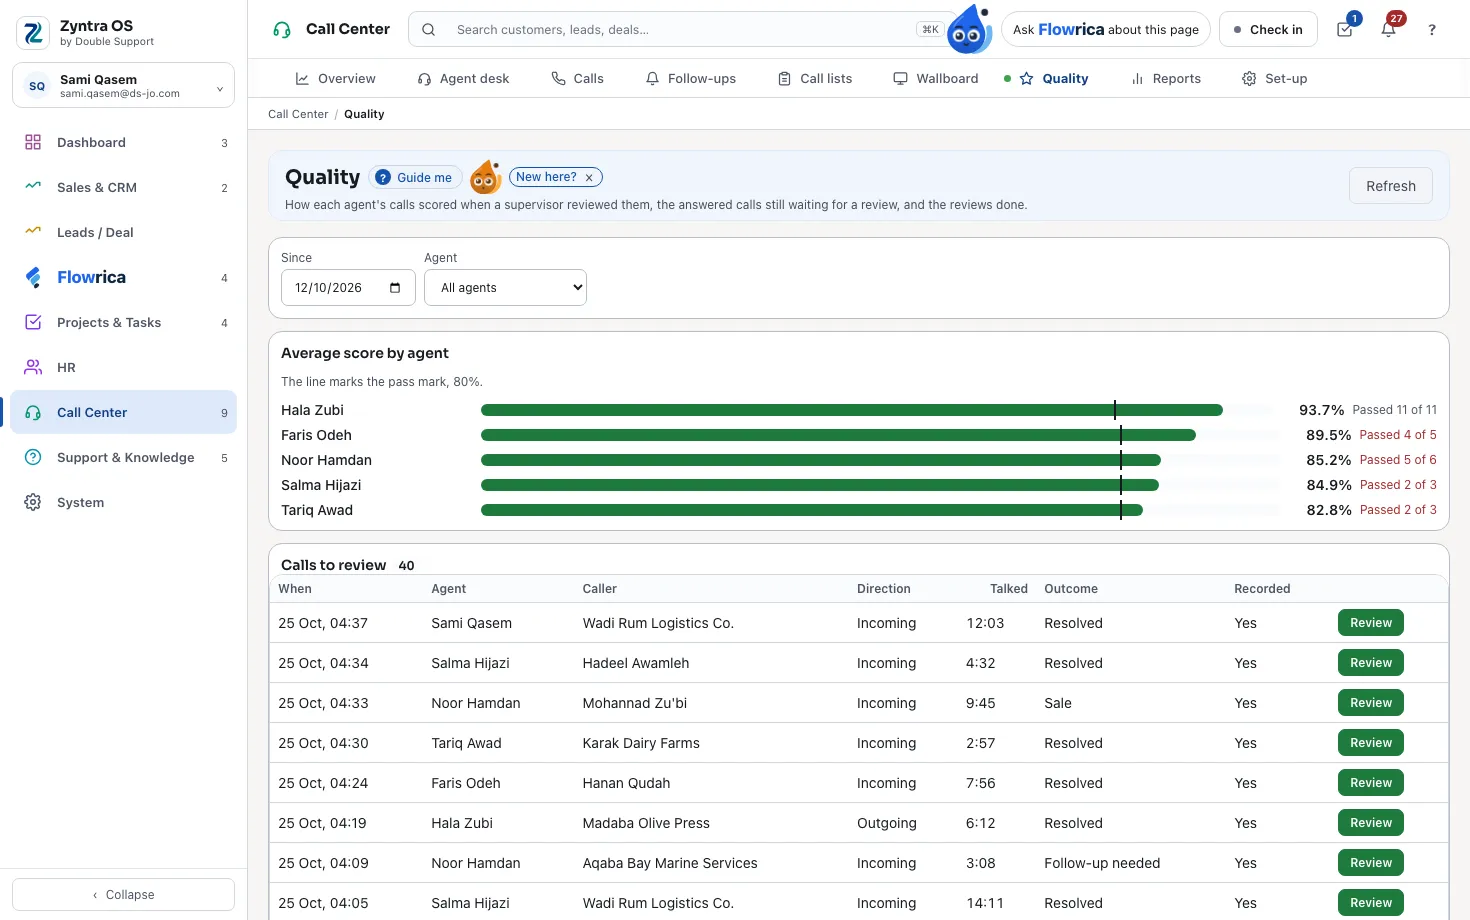Review the Wadi Rum Logistics 04:37 call
The height and width of the screenshot is (920, 1470).
pyautogui.click(x=1371, y=623)
